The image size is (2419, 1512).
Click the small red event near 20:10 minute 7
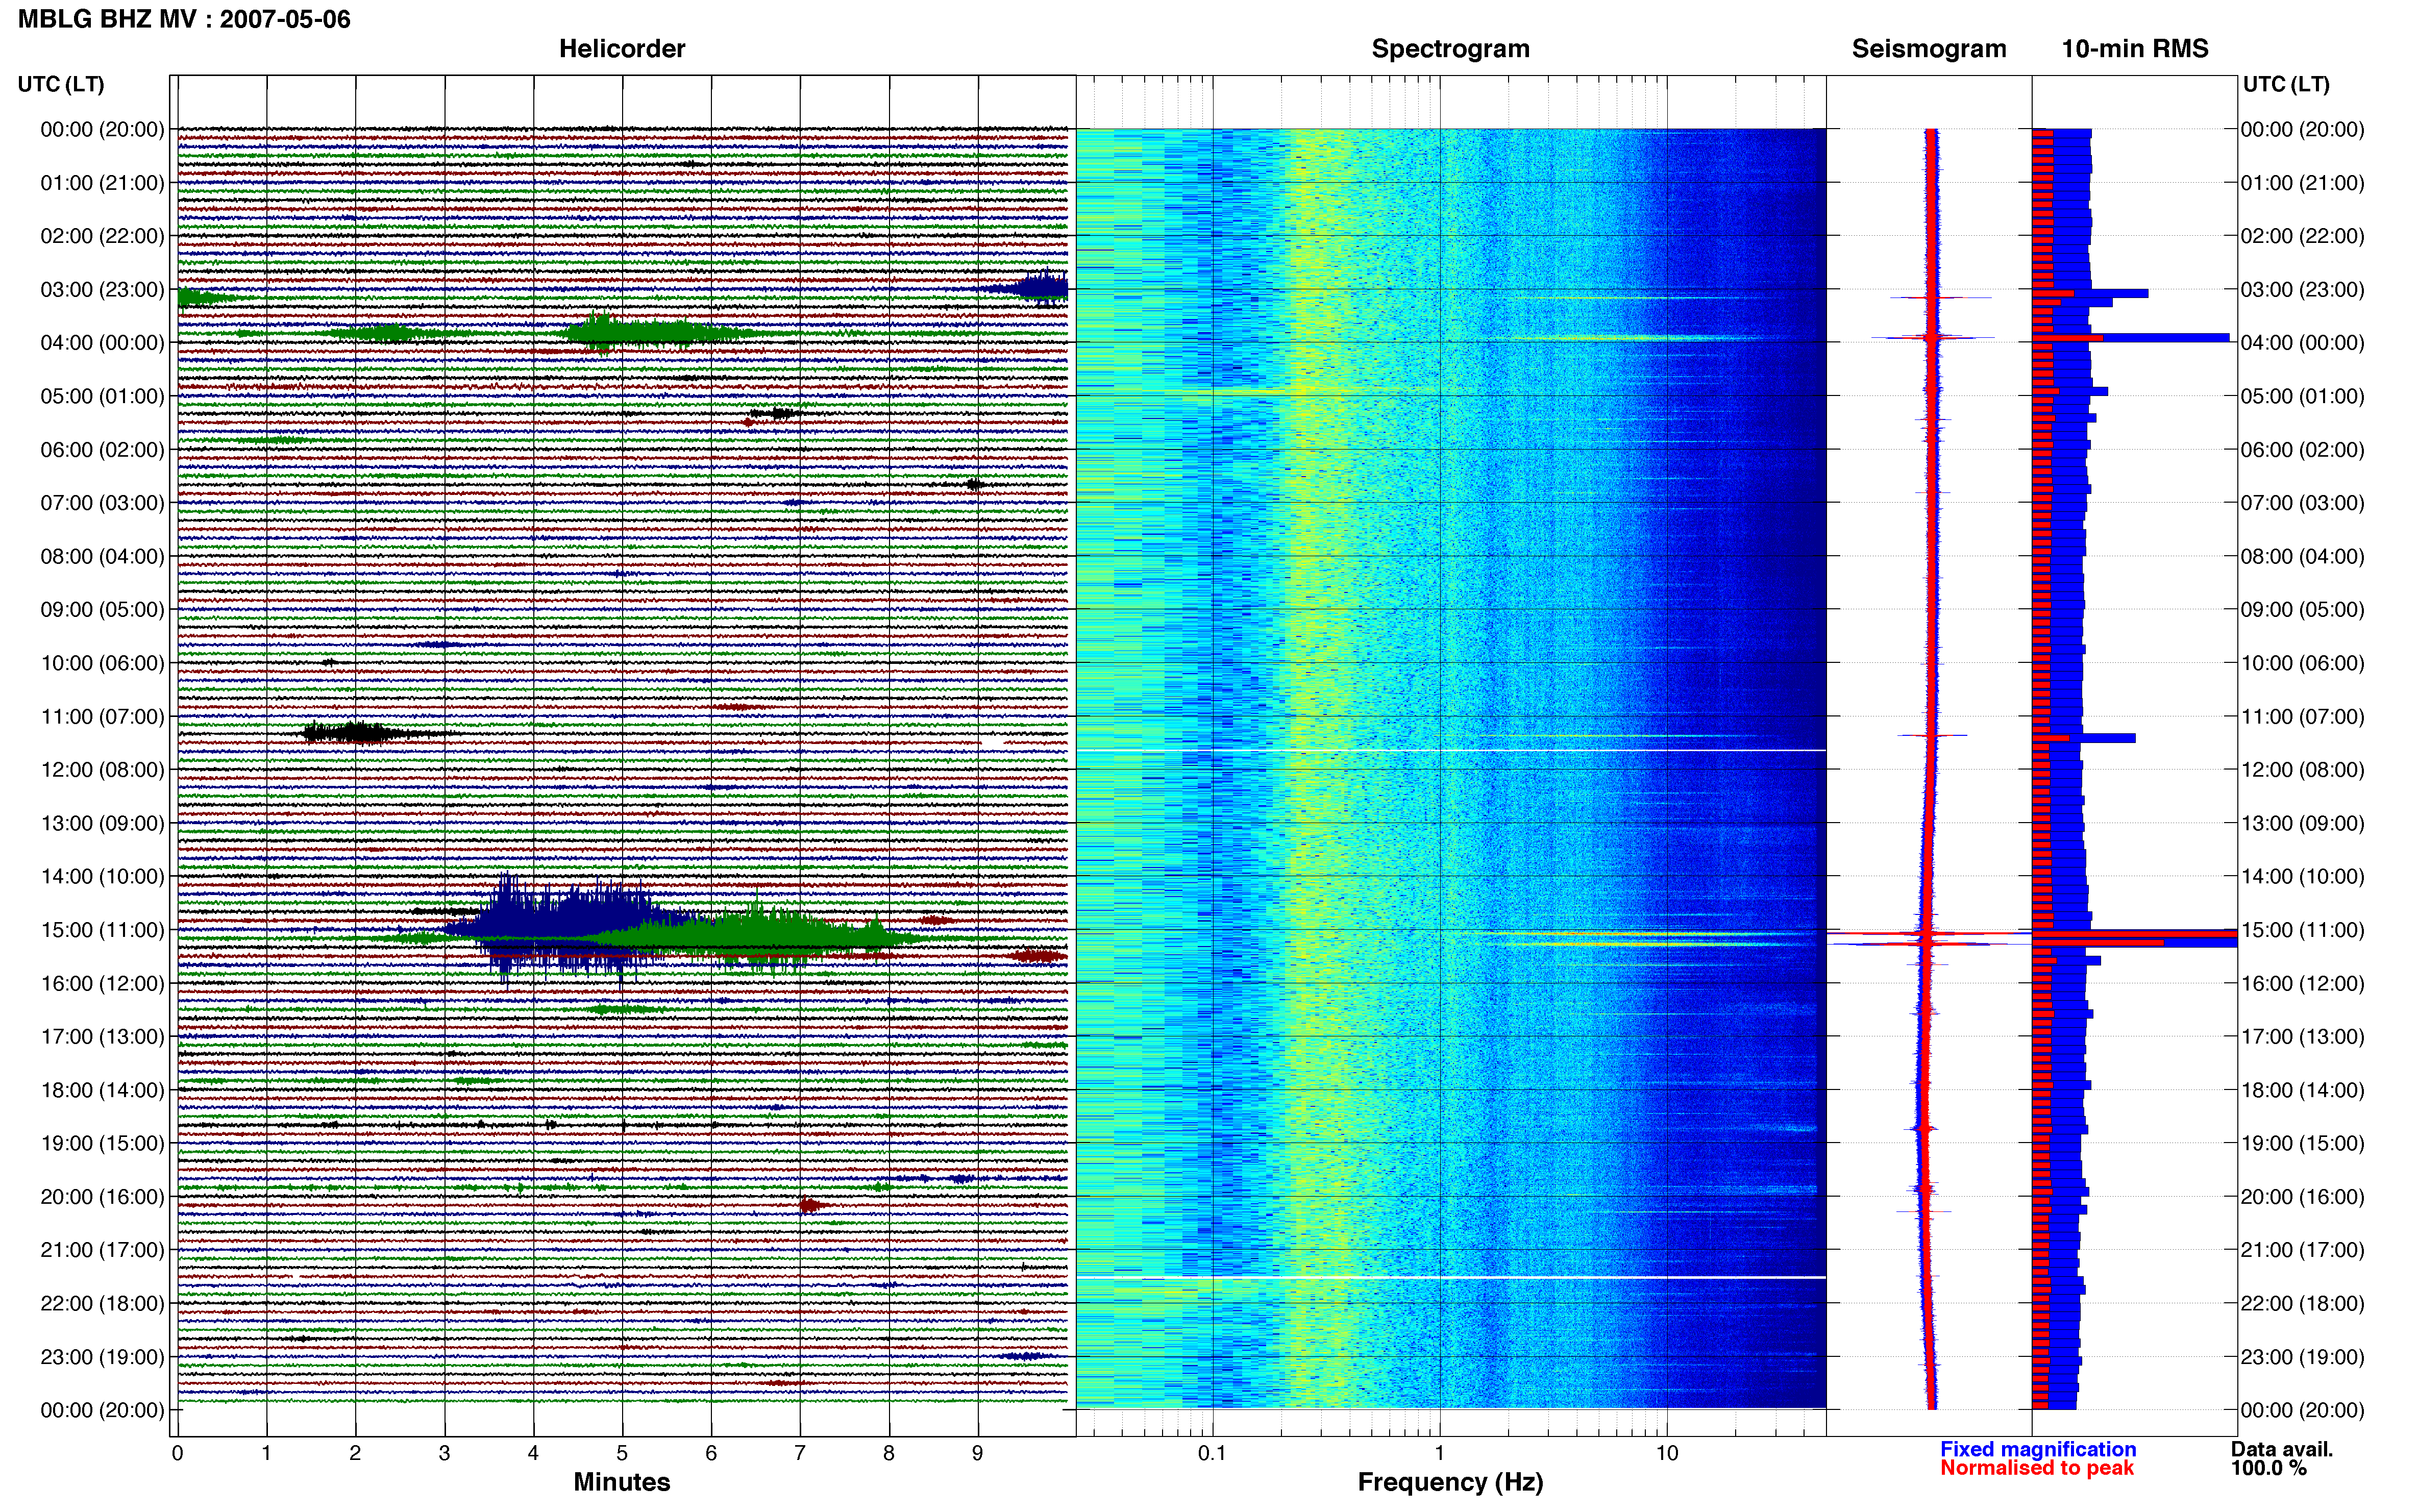click(x=812, y=1205)
